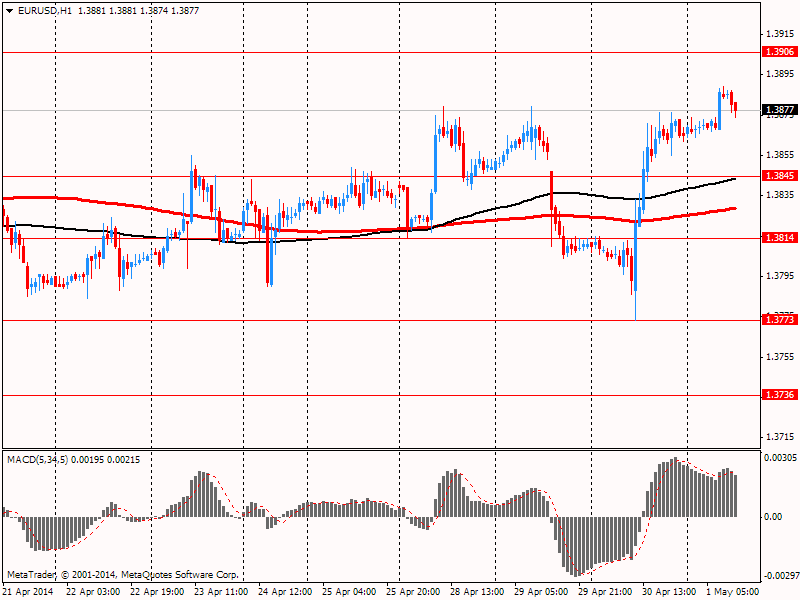Select the red 1.3773 price level label
This screenshot has width=800, height=600.
pyautogui.click(x=779, y=320)
